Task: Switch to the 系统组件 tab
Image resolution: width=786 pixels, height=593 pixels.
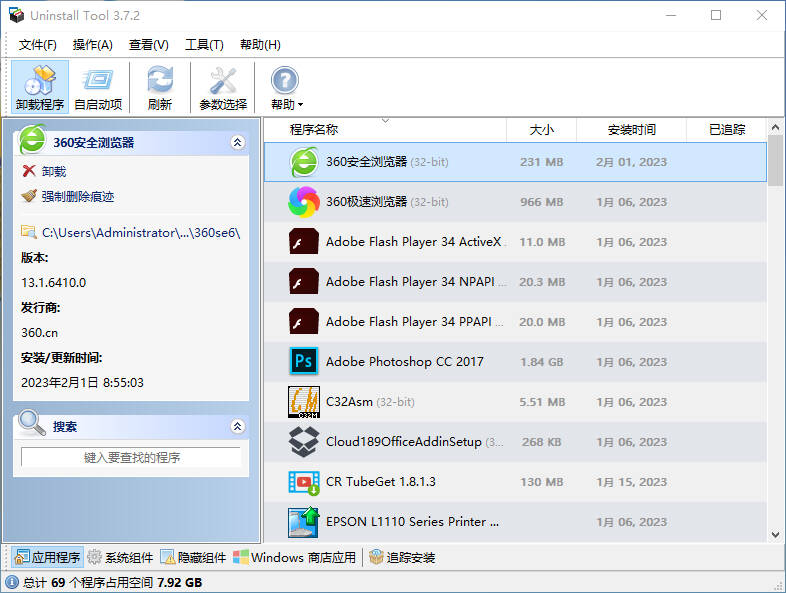Action: (121, 558)
